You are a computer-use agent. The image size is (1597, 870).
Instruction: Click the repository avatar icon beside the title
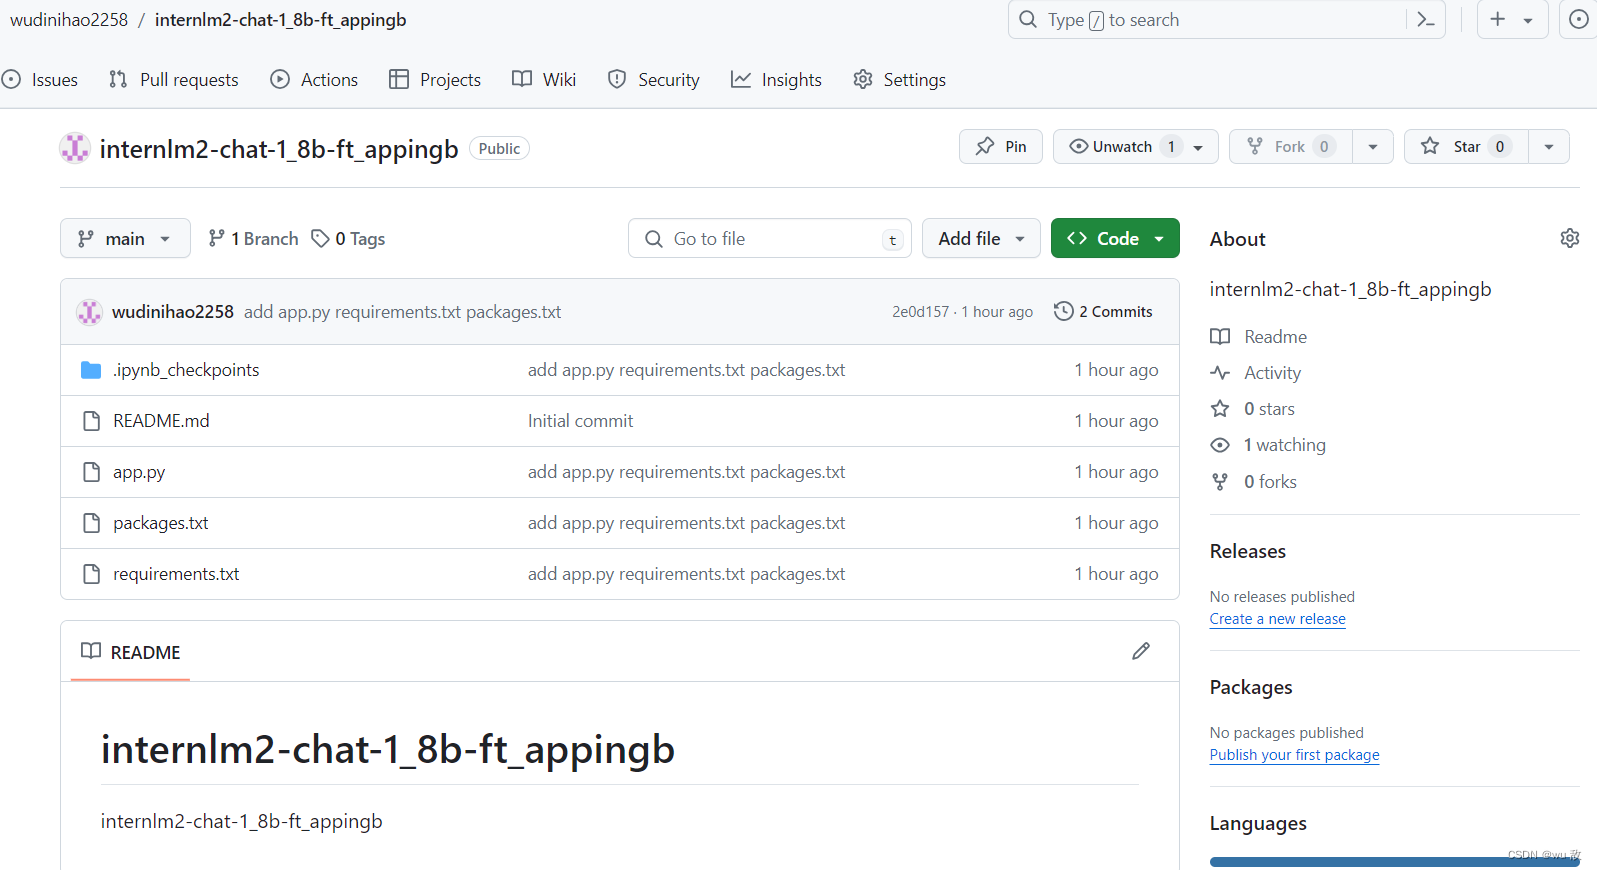(x=75, y=149)
